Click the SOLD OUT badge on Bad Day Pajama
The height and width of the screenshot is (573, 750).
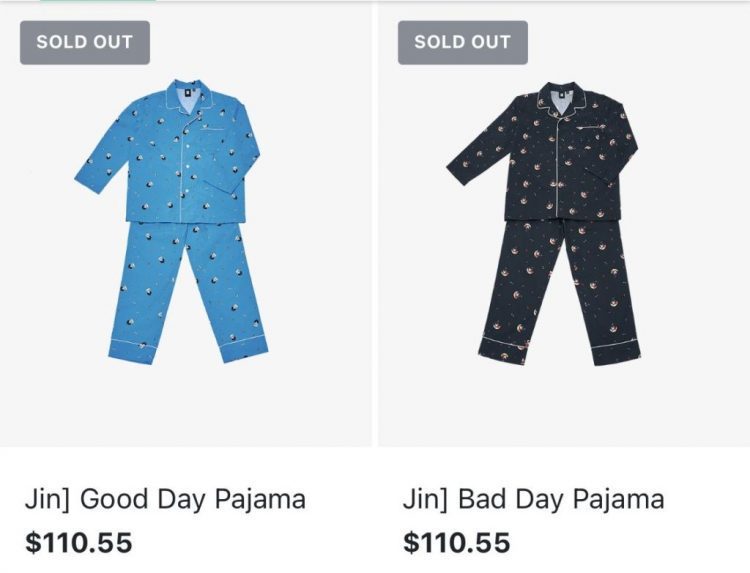point(462,42)
